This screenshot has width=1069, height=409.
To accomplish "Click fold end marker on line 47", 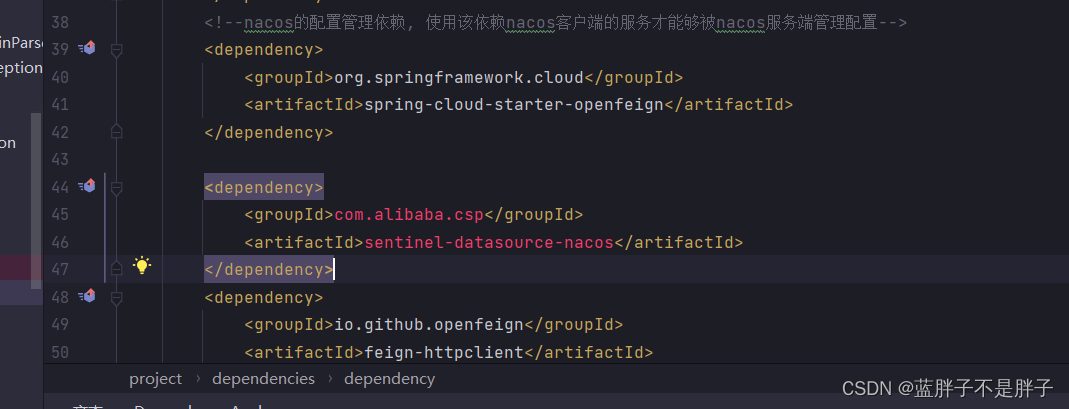I will pyautogui.click(x=117, y=269).
